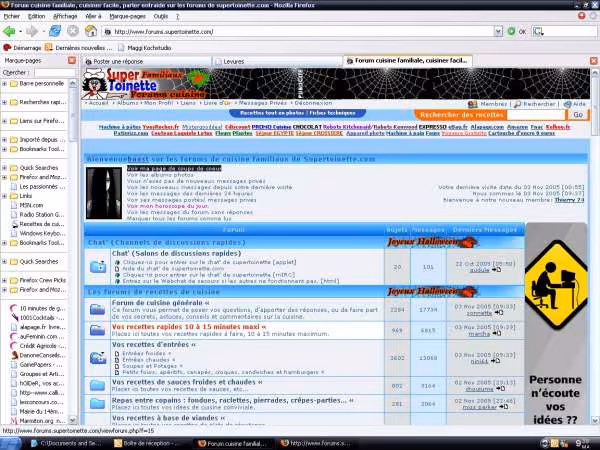This screenshot has height=450, width=600.
Task: Expand the Liens sur Firefo... folder
Action: [4, 121]
